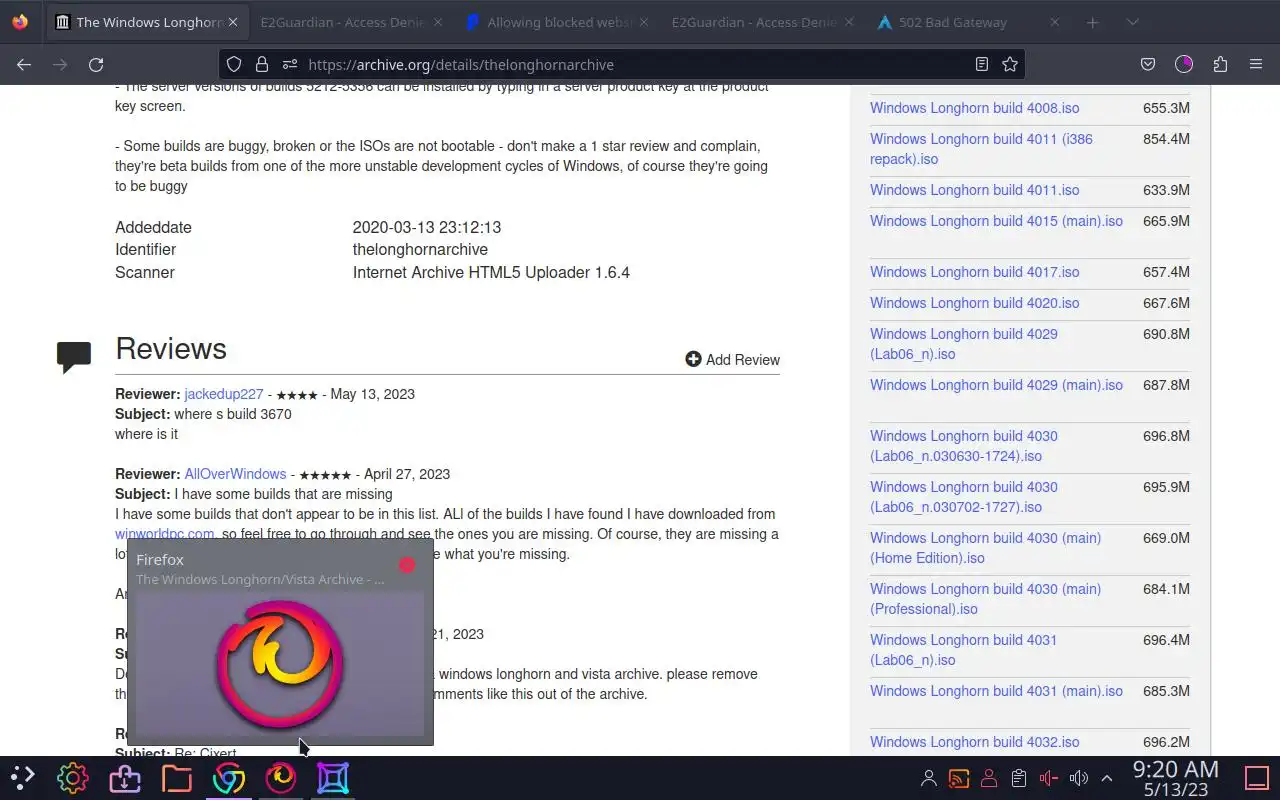This screenshot has width=1280, height=800.
Task: Download build 4029 (Lab06_n).iso
Action: click(964, 344)
